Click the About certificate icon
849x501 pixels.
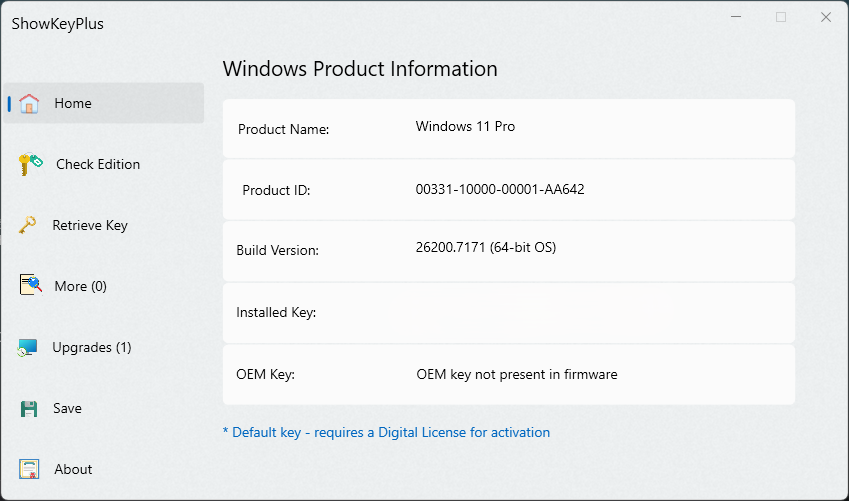[x=29, y=469]
